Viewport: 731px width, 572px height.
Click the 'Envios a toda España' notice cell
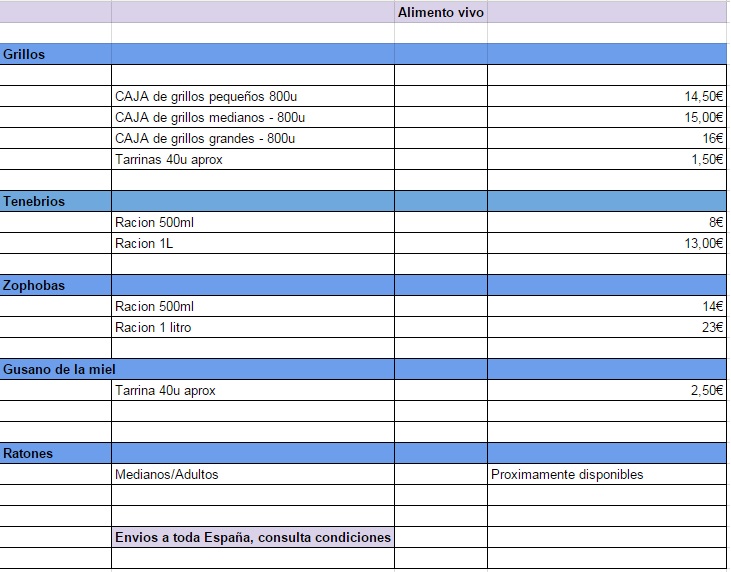[252, 537]
